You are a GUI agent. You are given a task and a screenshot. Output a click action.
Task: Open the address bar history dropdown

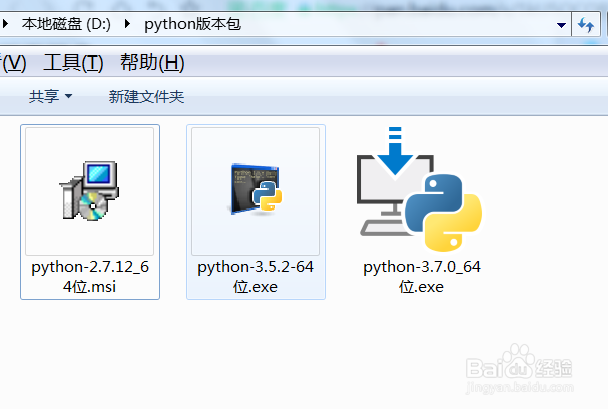561,25
